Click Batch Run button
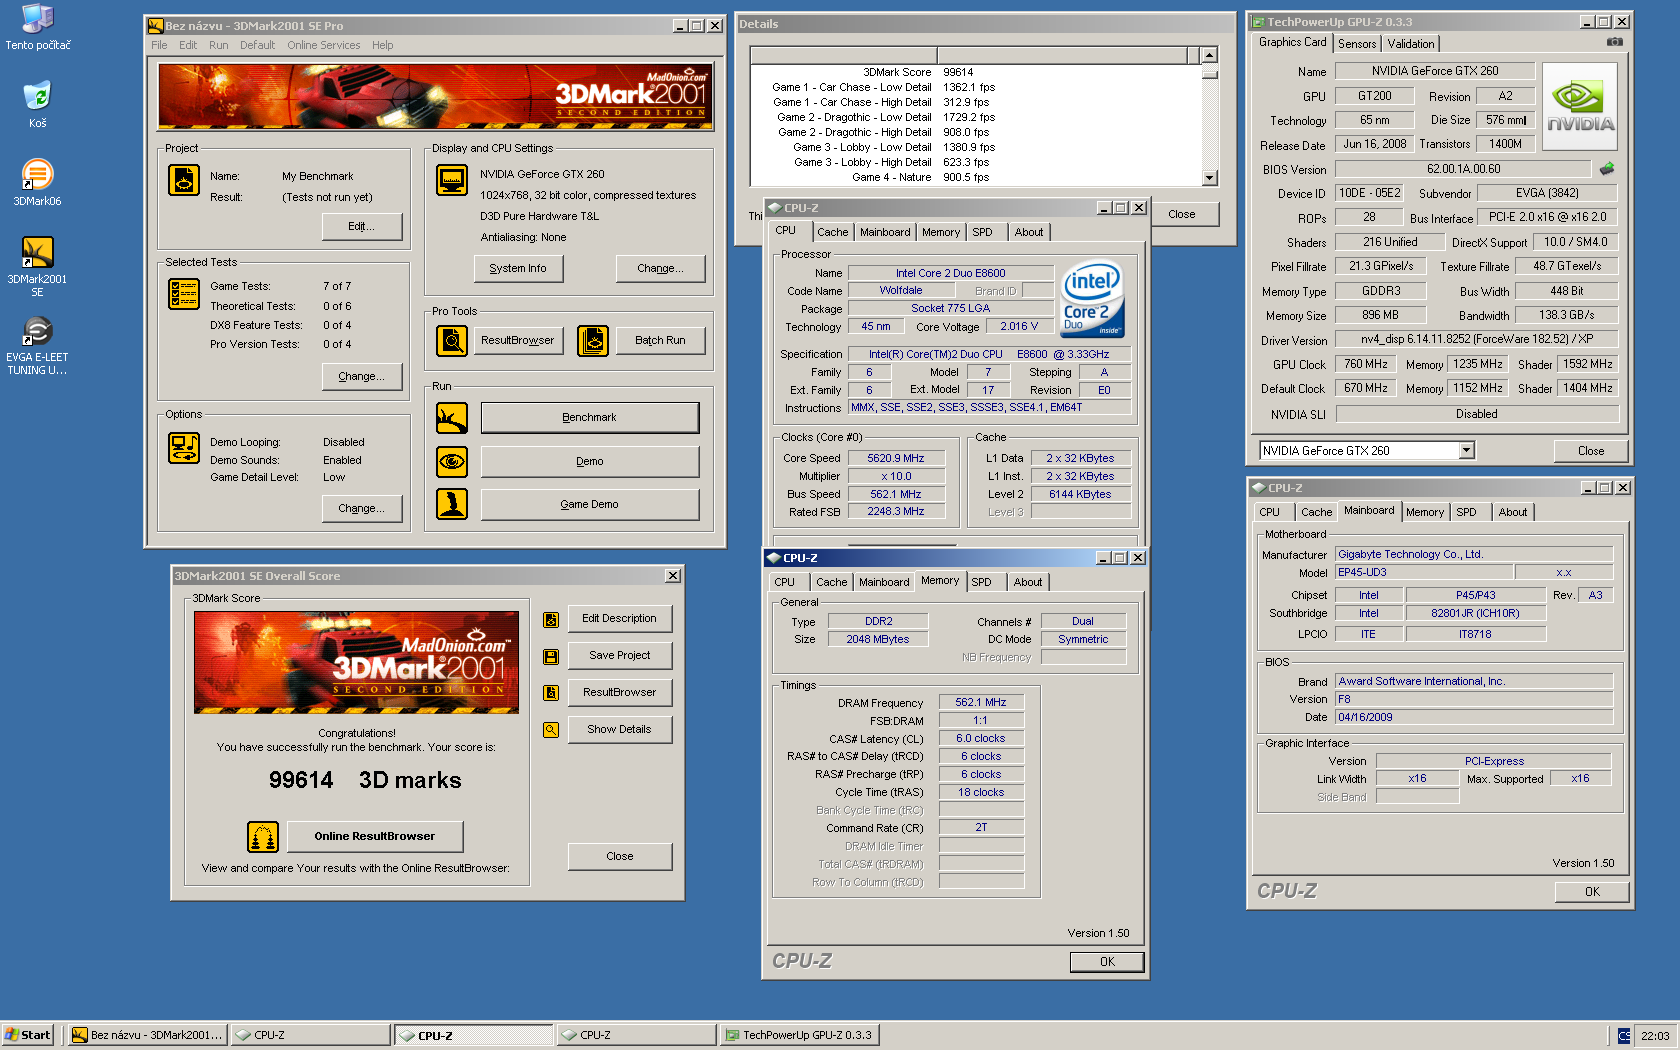Viewport: 1680px width, 1050px height. coord(660,341)
